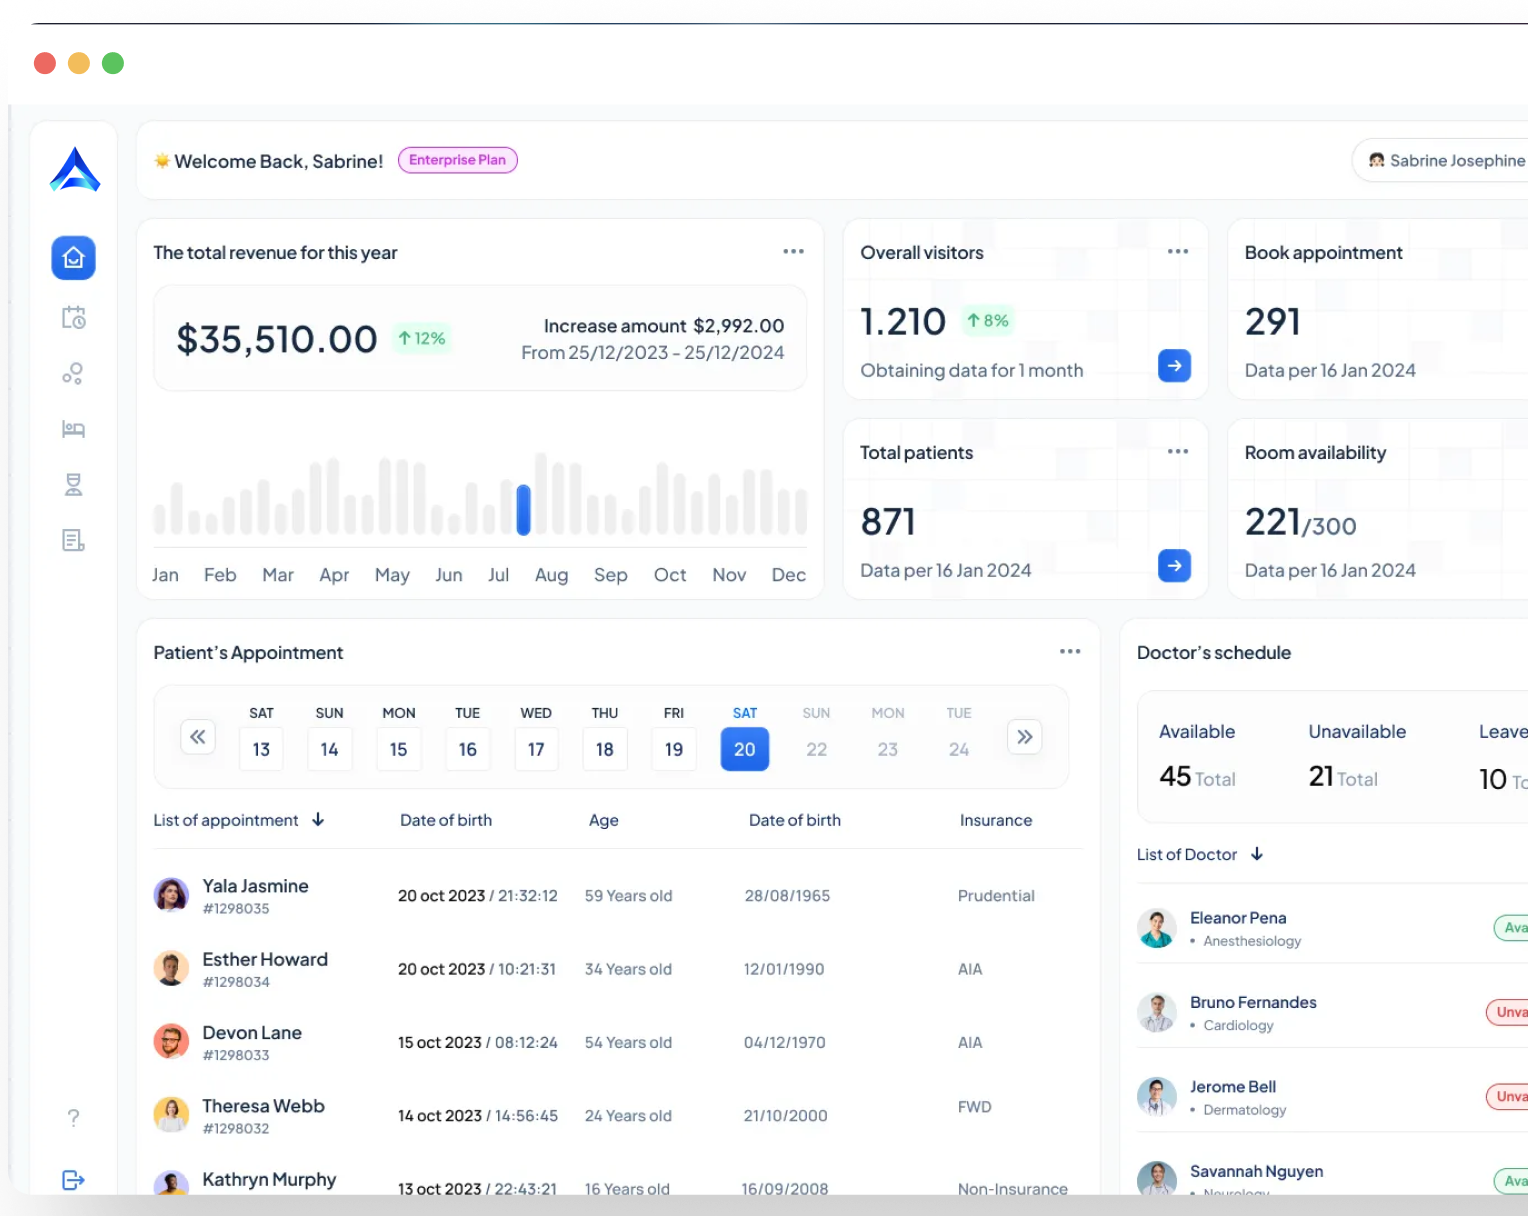Click the help question mark icon
Screen dimensions: 1528x1216
tap(73, 1118)
